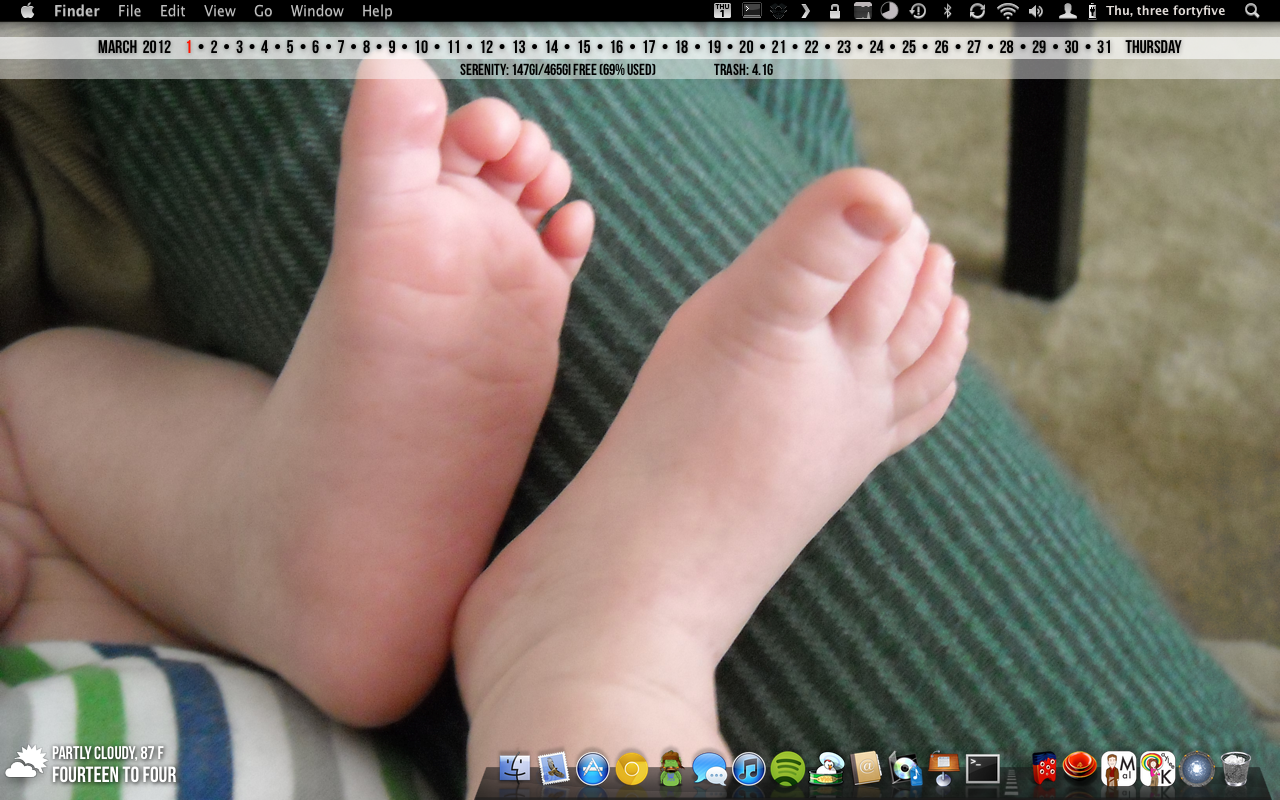
Task: Click the system monitor graph menu bar icon
Action: (x=862, y=11)
